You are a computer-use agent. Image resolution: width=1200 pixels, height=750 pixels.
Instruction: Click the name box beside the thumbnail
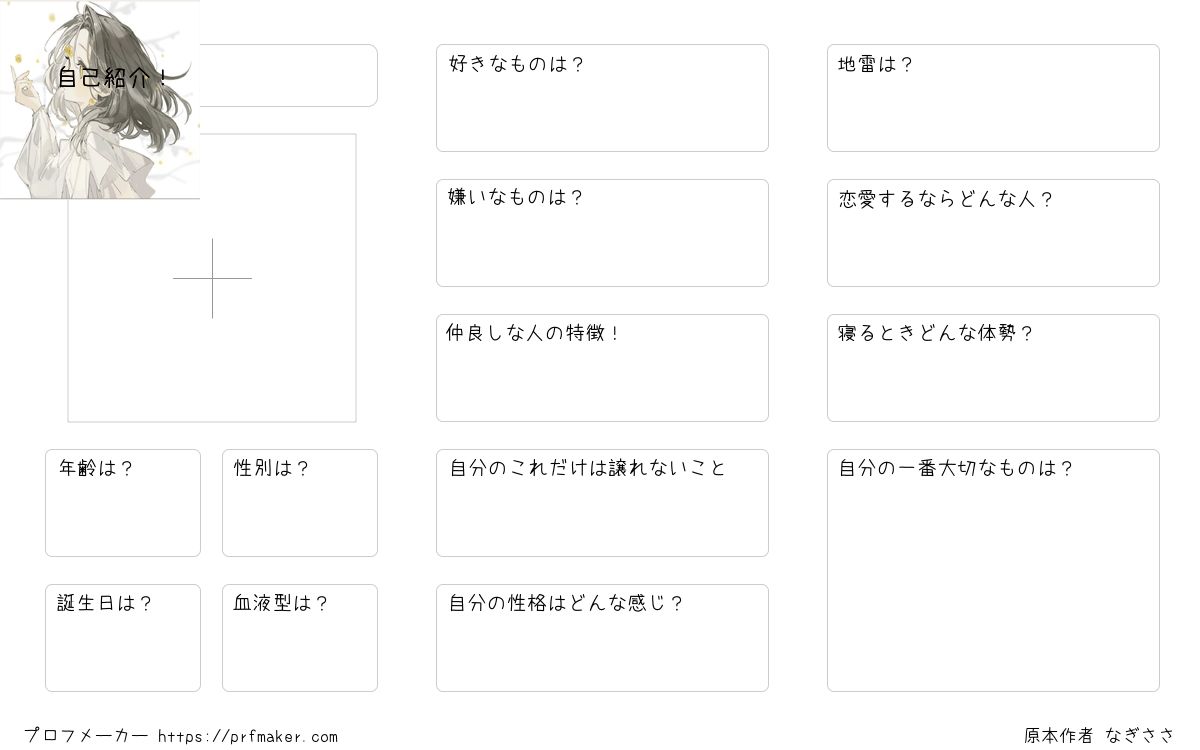coord(288,75)
